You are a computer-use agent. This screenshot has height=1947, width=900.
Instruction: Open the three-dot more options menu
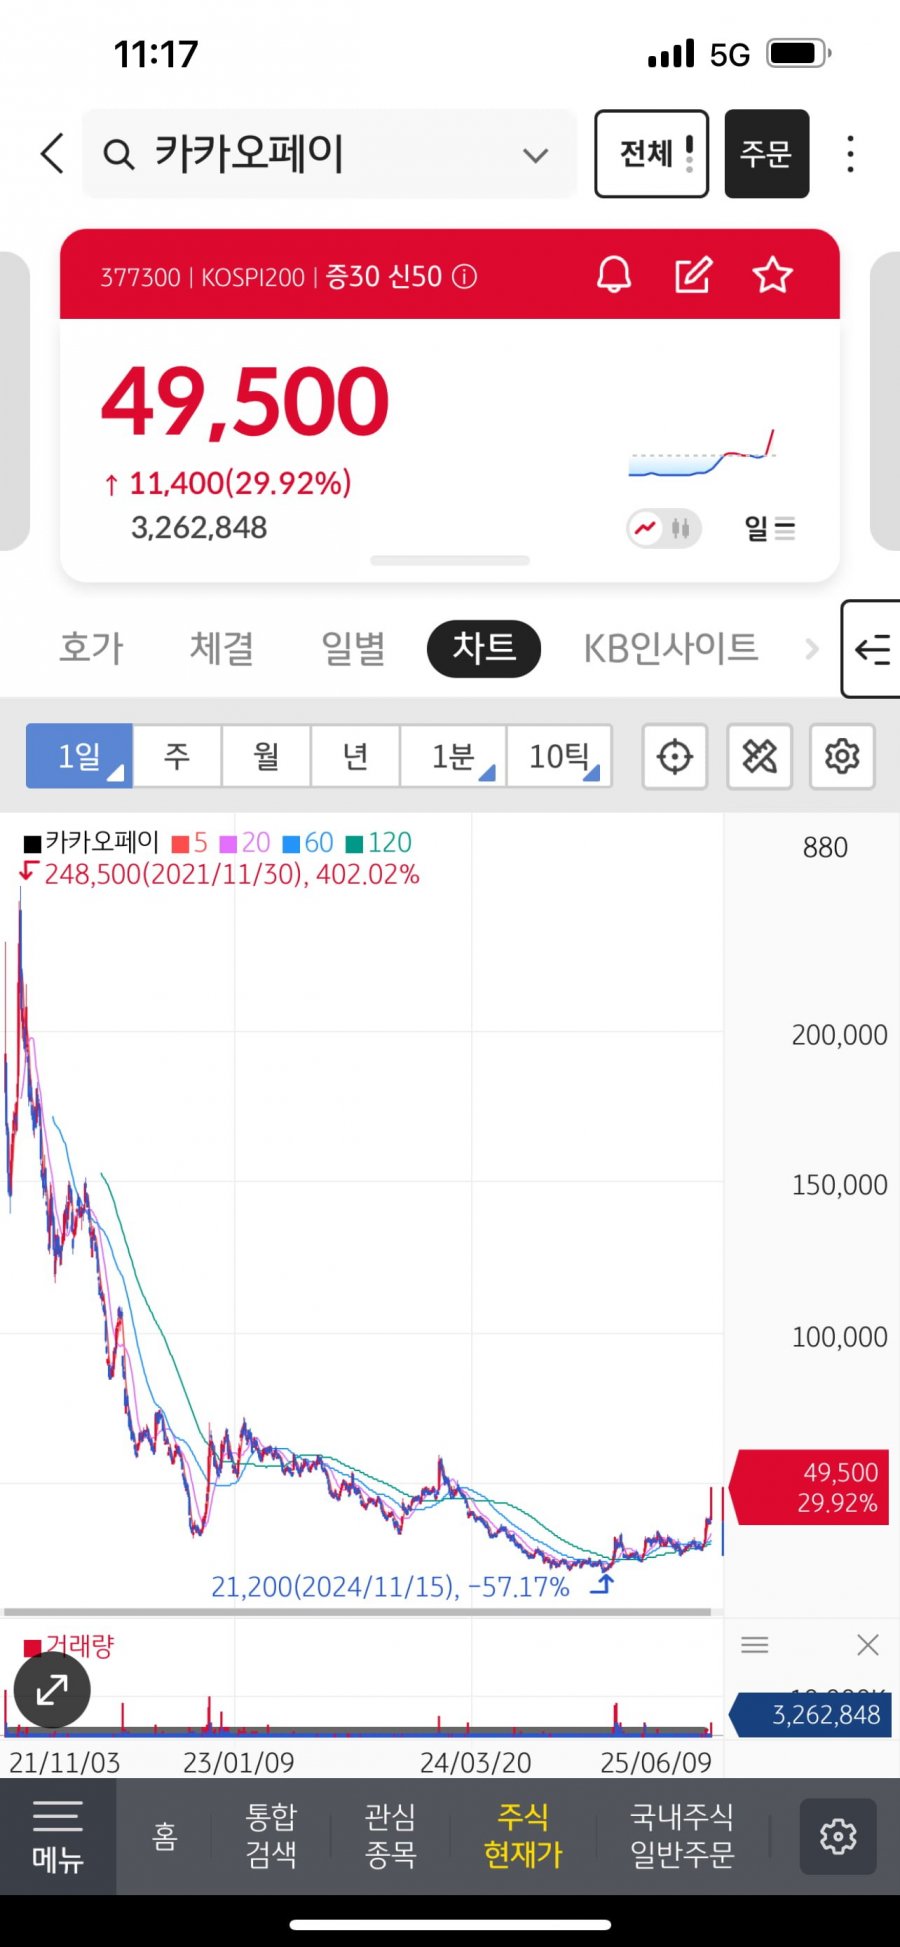[850, 154]
